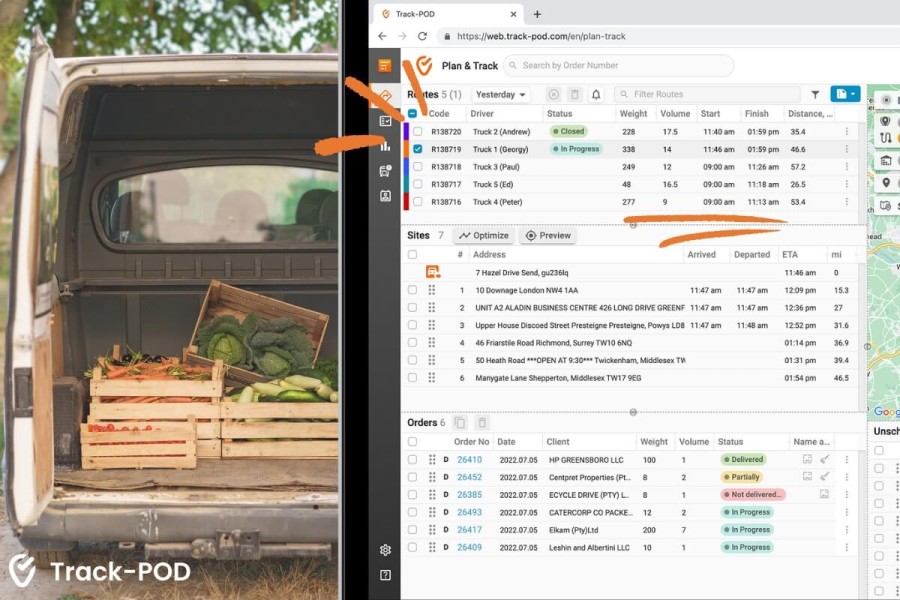Select the route path icon on the map toolbar

[x=884, y=137]
